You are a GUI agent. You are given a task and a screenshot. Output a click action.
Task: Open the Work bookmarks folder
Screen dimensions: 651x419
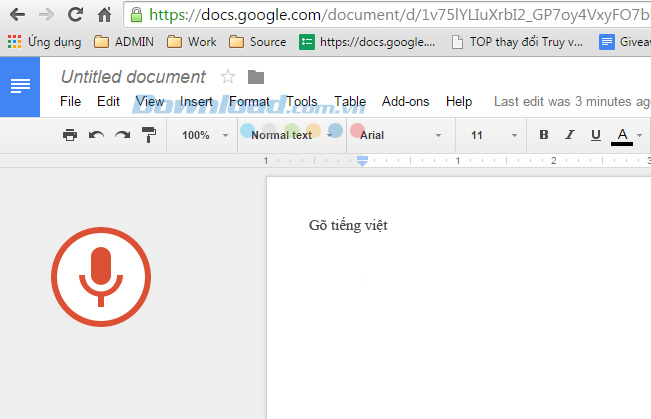tap(191, 42)
